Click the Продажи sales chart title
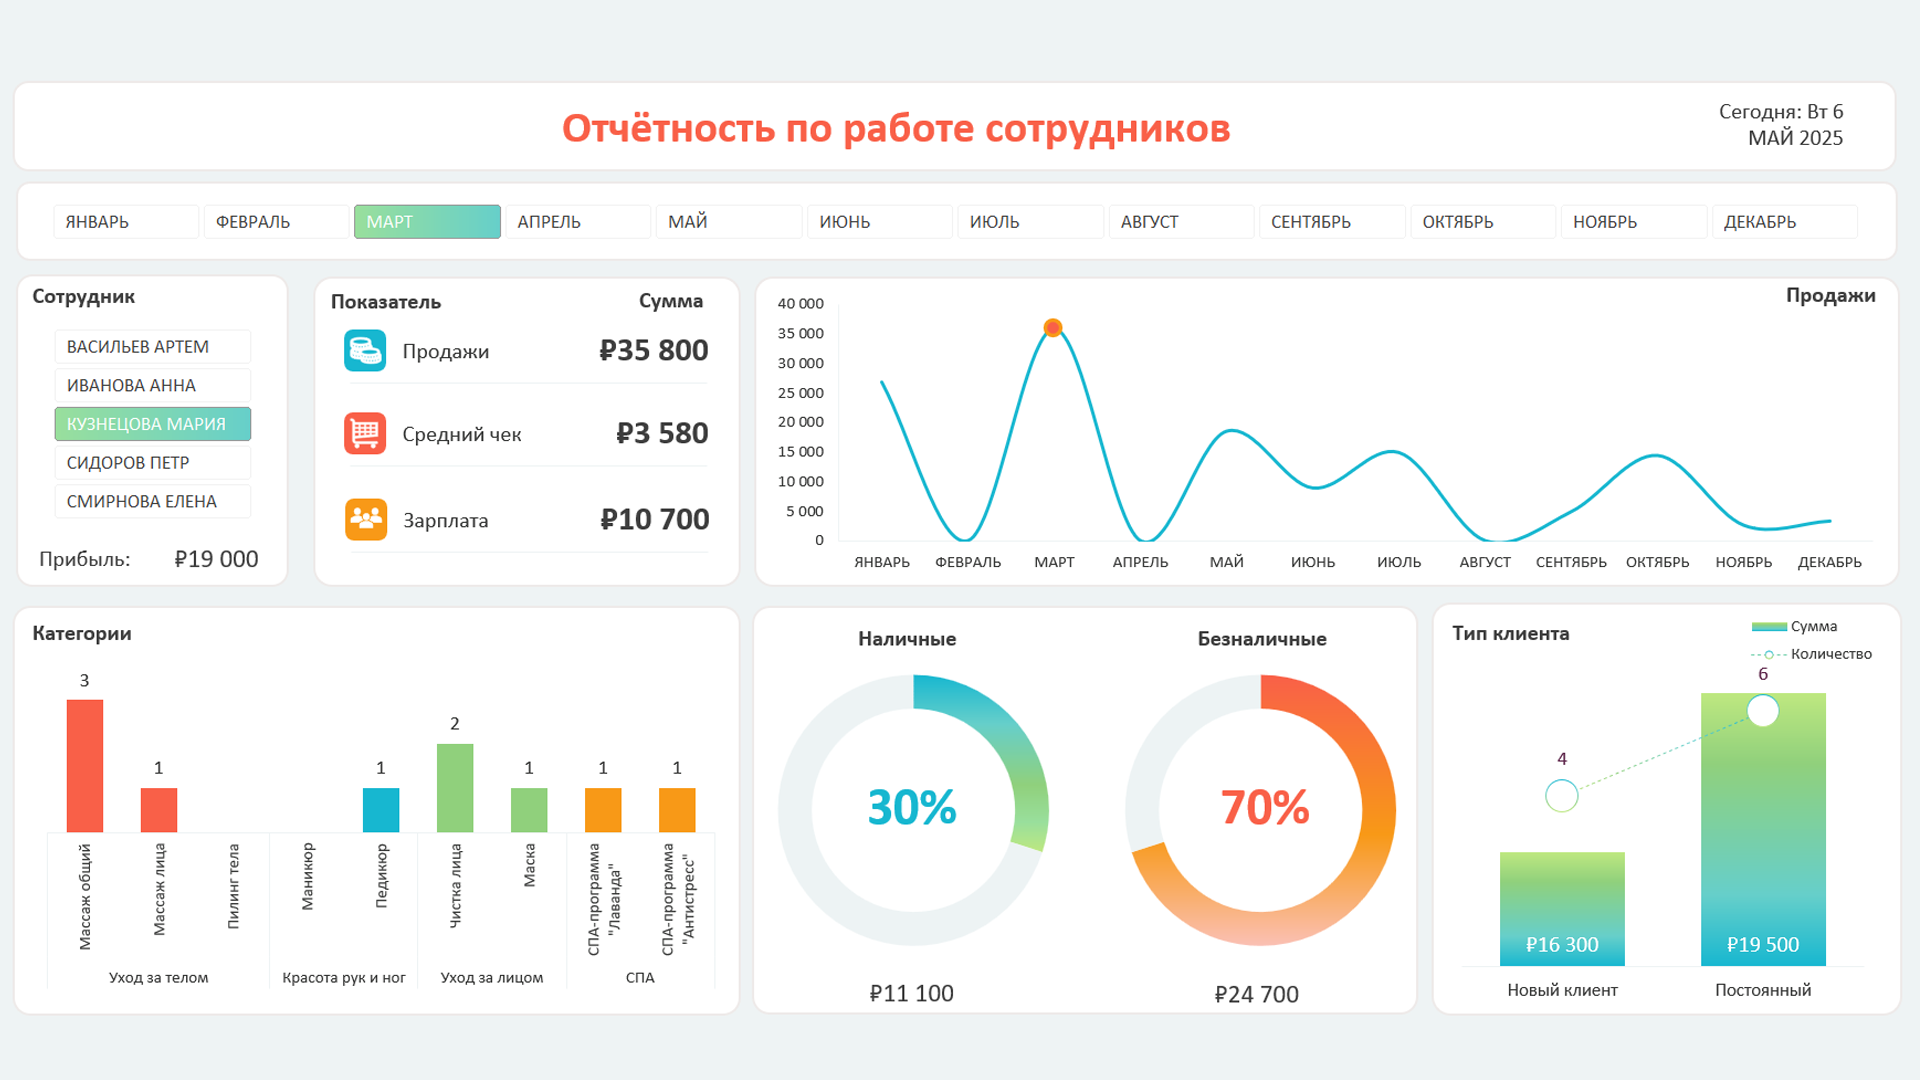 pos(1831,295)
